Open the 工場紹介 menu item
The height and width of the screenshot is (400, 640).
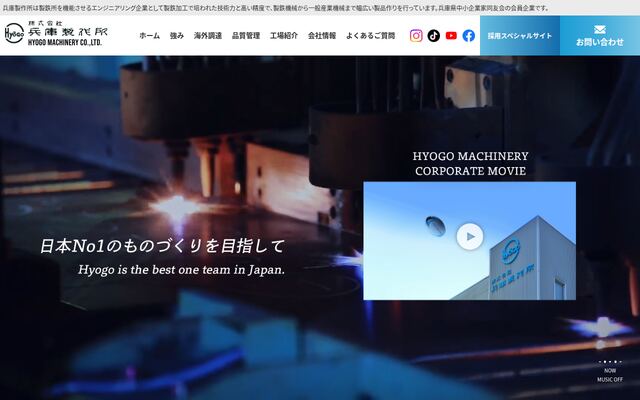pos(284,36)
